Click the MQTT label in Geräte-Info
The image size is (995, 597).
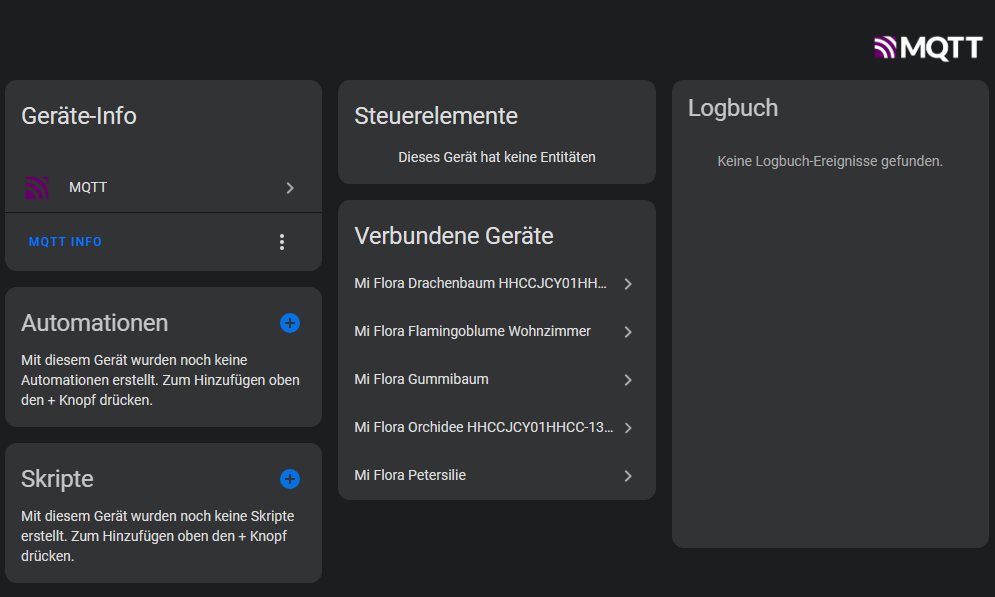[88, 188]
